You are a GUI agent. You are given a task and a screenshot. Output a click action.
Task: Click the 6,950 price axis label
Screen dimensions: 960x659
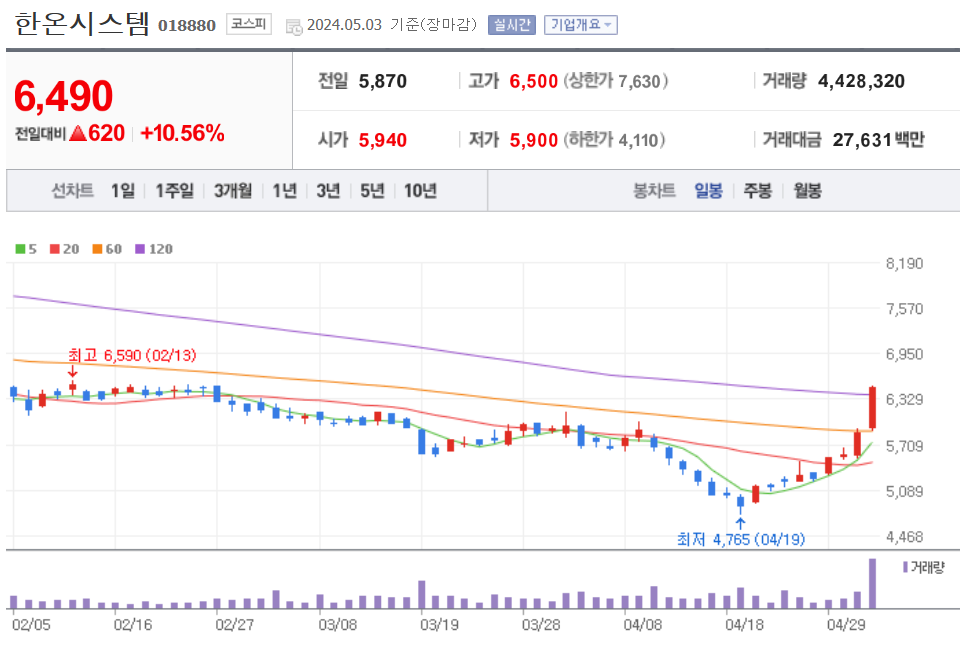click(904, 354)
